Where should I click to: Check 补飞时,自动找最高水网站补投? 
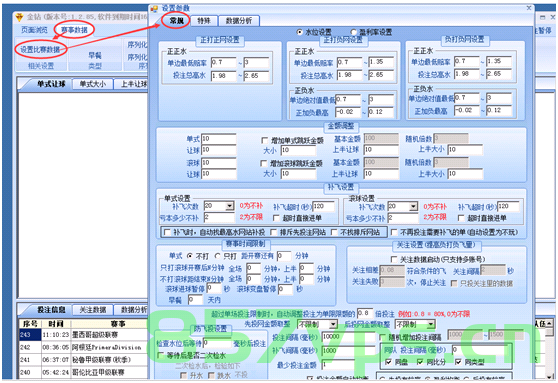click(167, 232)
